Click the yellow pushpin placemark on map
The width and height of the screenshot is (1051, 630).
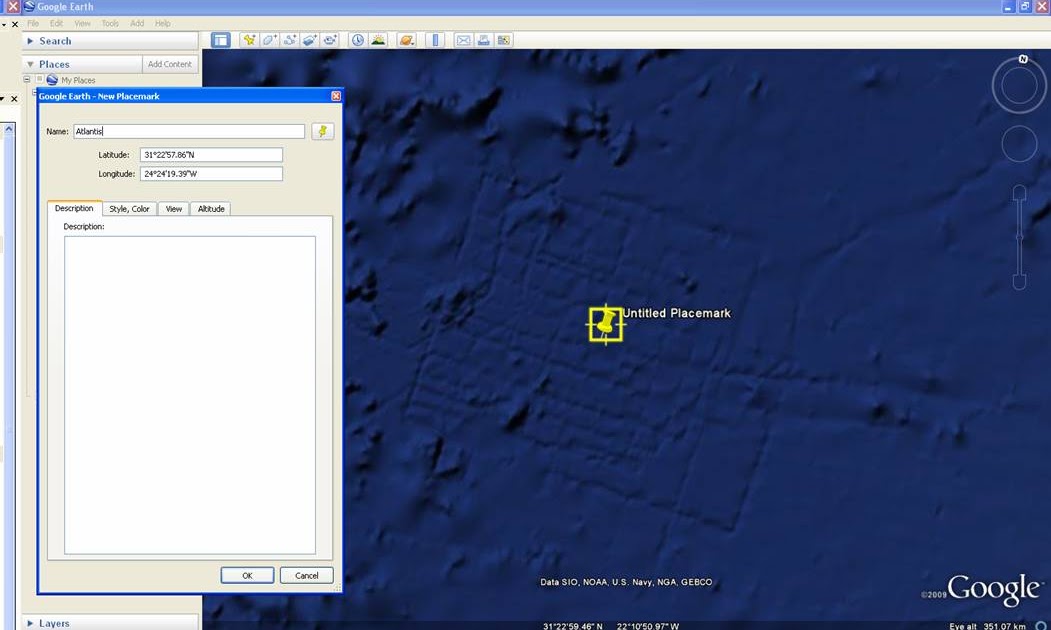[x=606, y=324]
